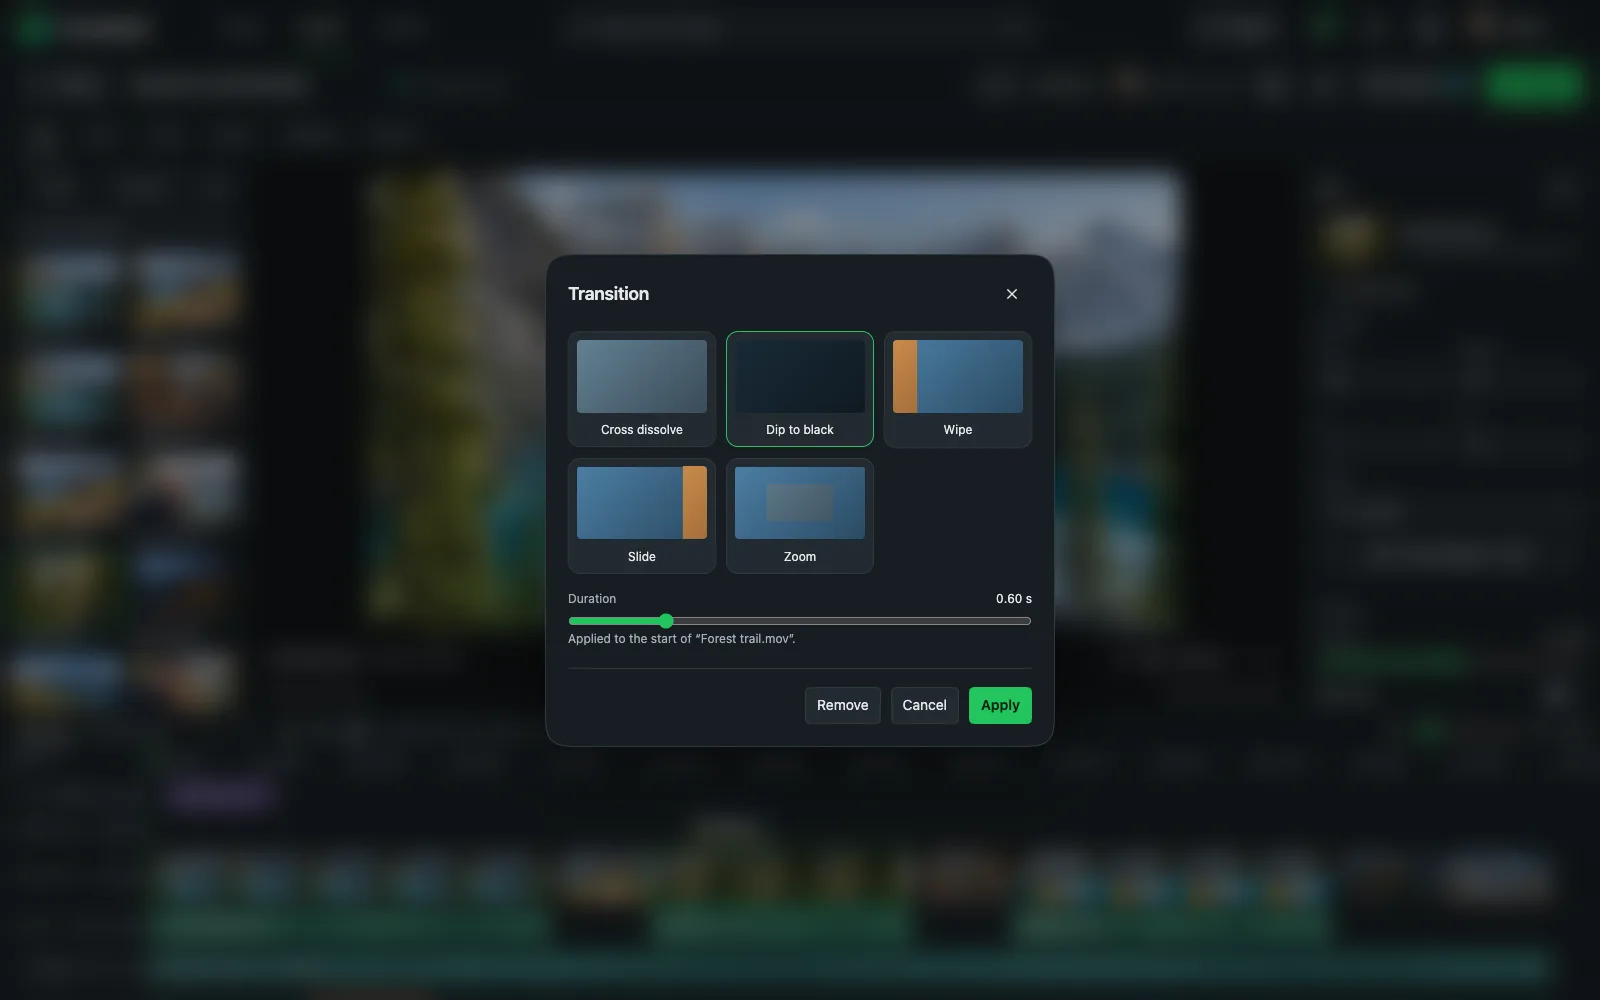Screen dimensions: 1600x1000
Task: Choose the Zoom transition card
Action: 800,516
